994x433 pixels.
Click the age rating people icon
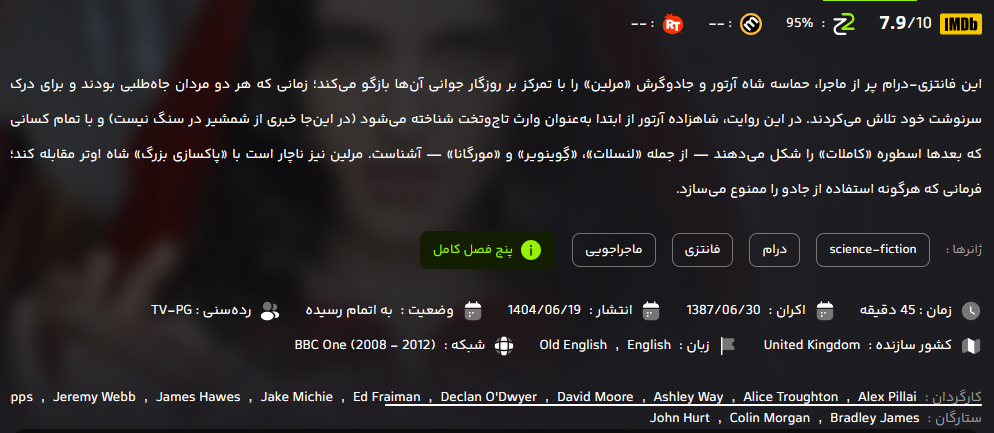tap(270, 311)
